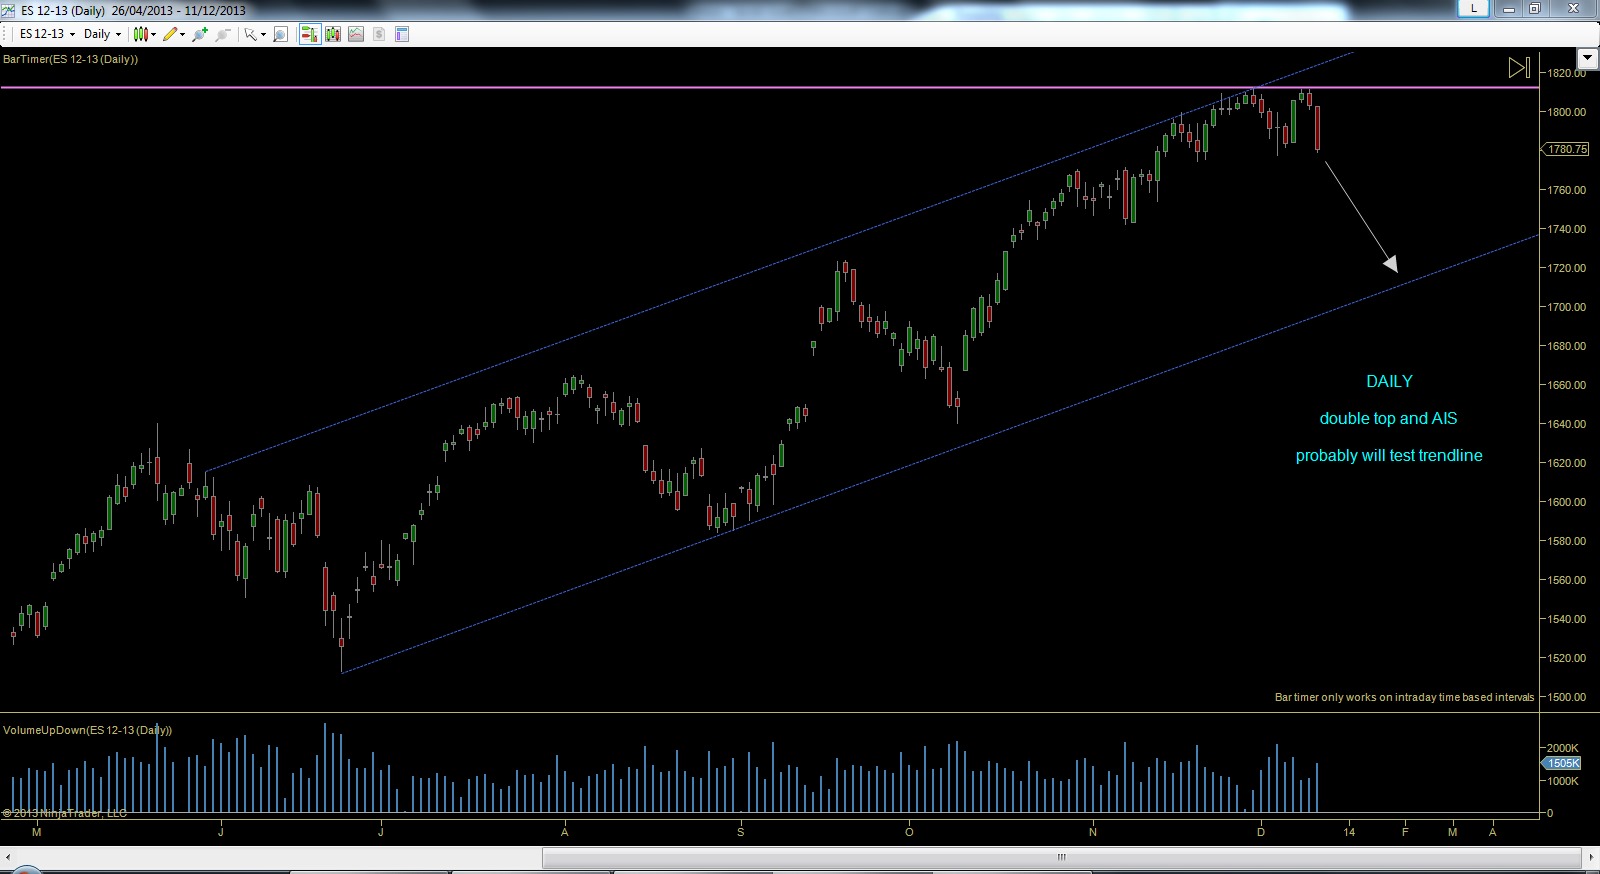Select 'probably will test trendline' annotation
This screenshot has height=874, width=1600.
tap(1389, 455)
